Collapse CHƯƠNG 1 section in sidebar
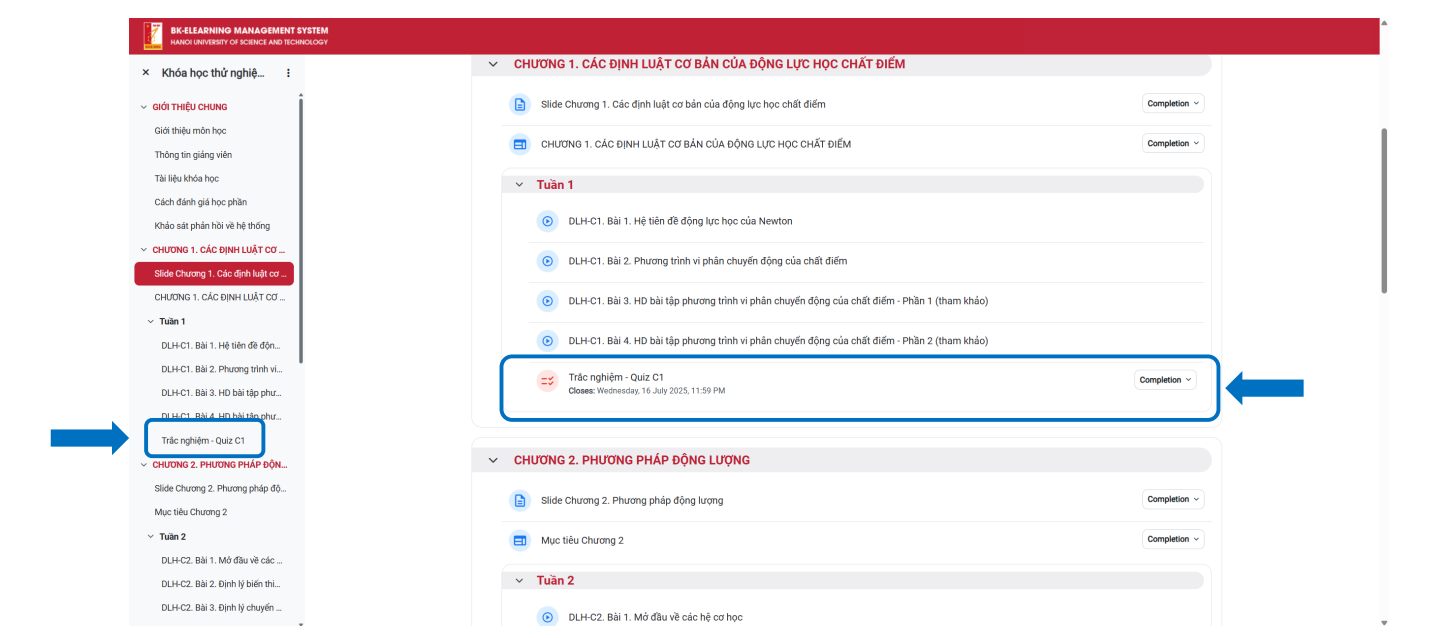Screen dimensions: 1455x638 pyautogui.click(x=143, y=250)
